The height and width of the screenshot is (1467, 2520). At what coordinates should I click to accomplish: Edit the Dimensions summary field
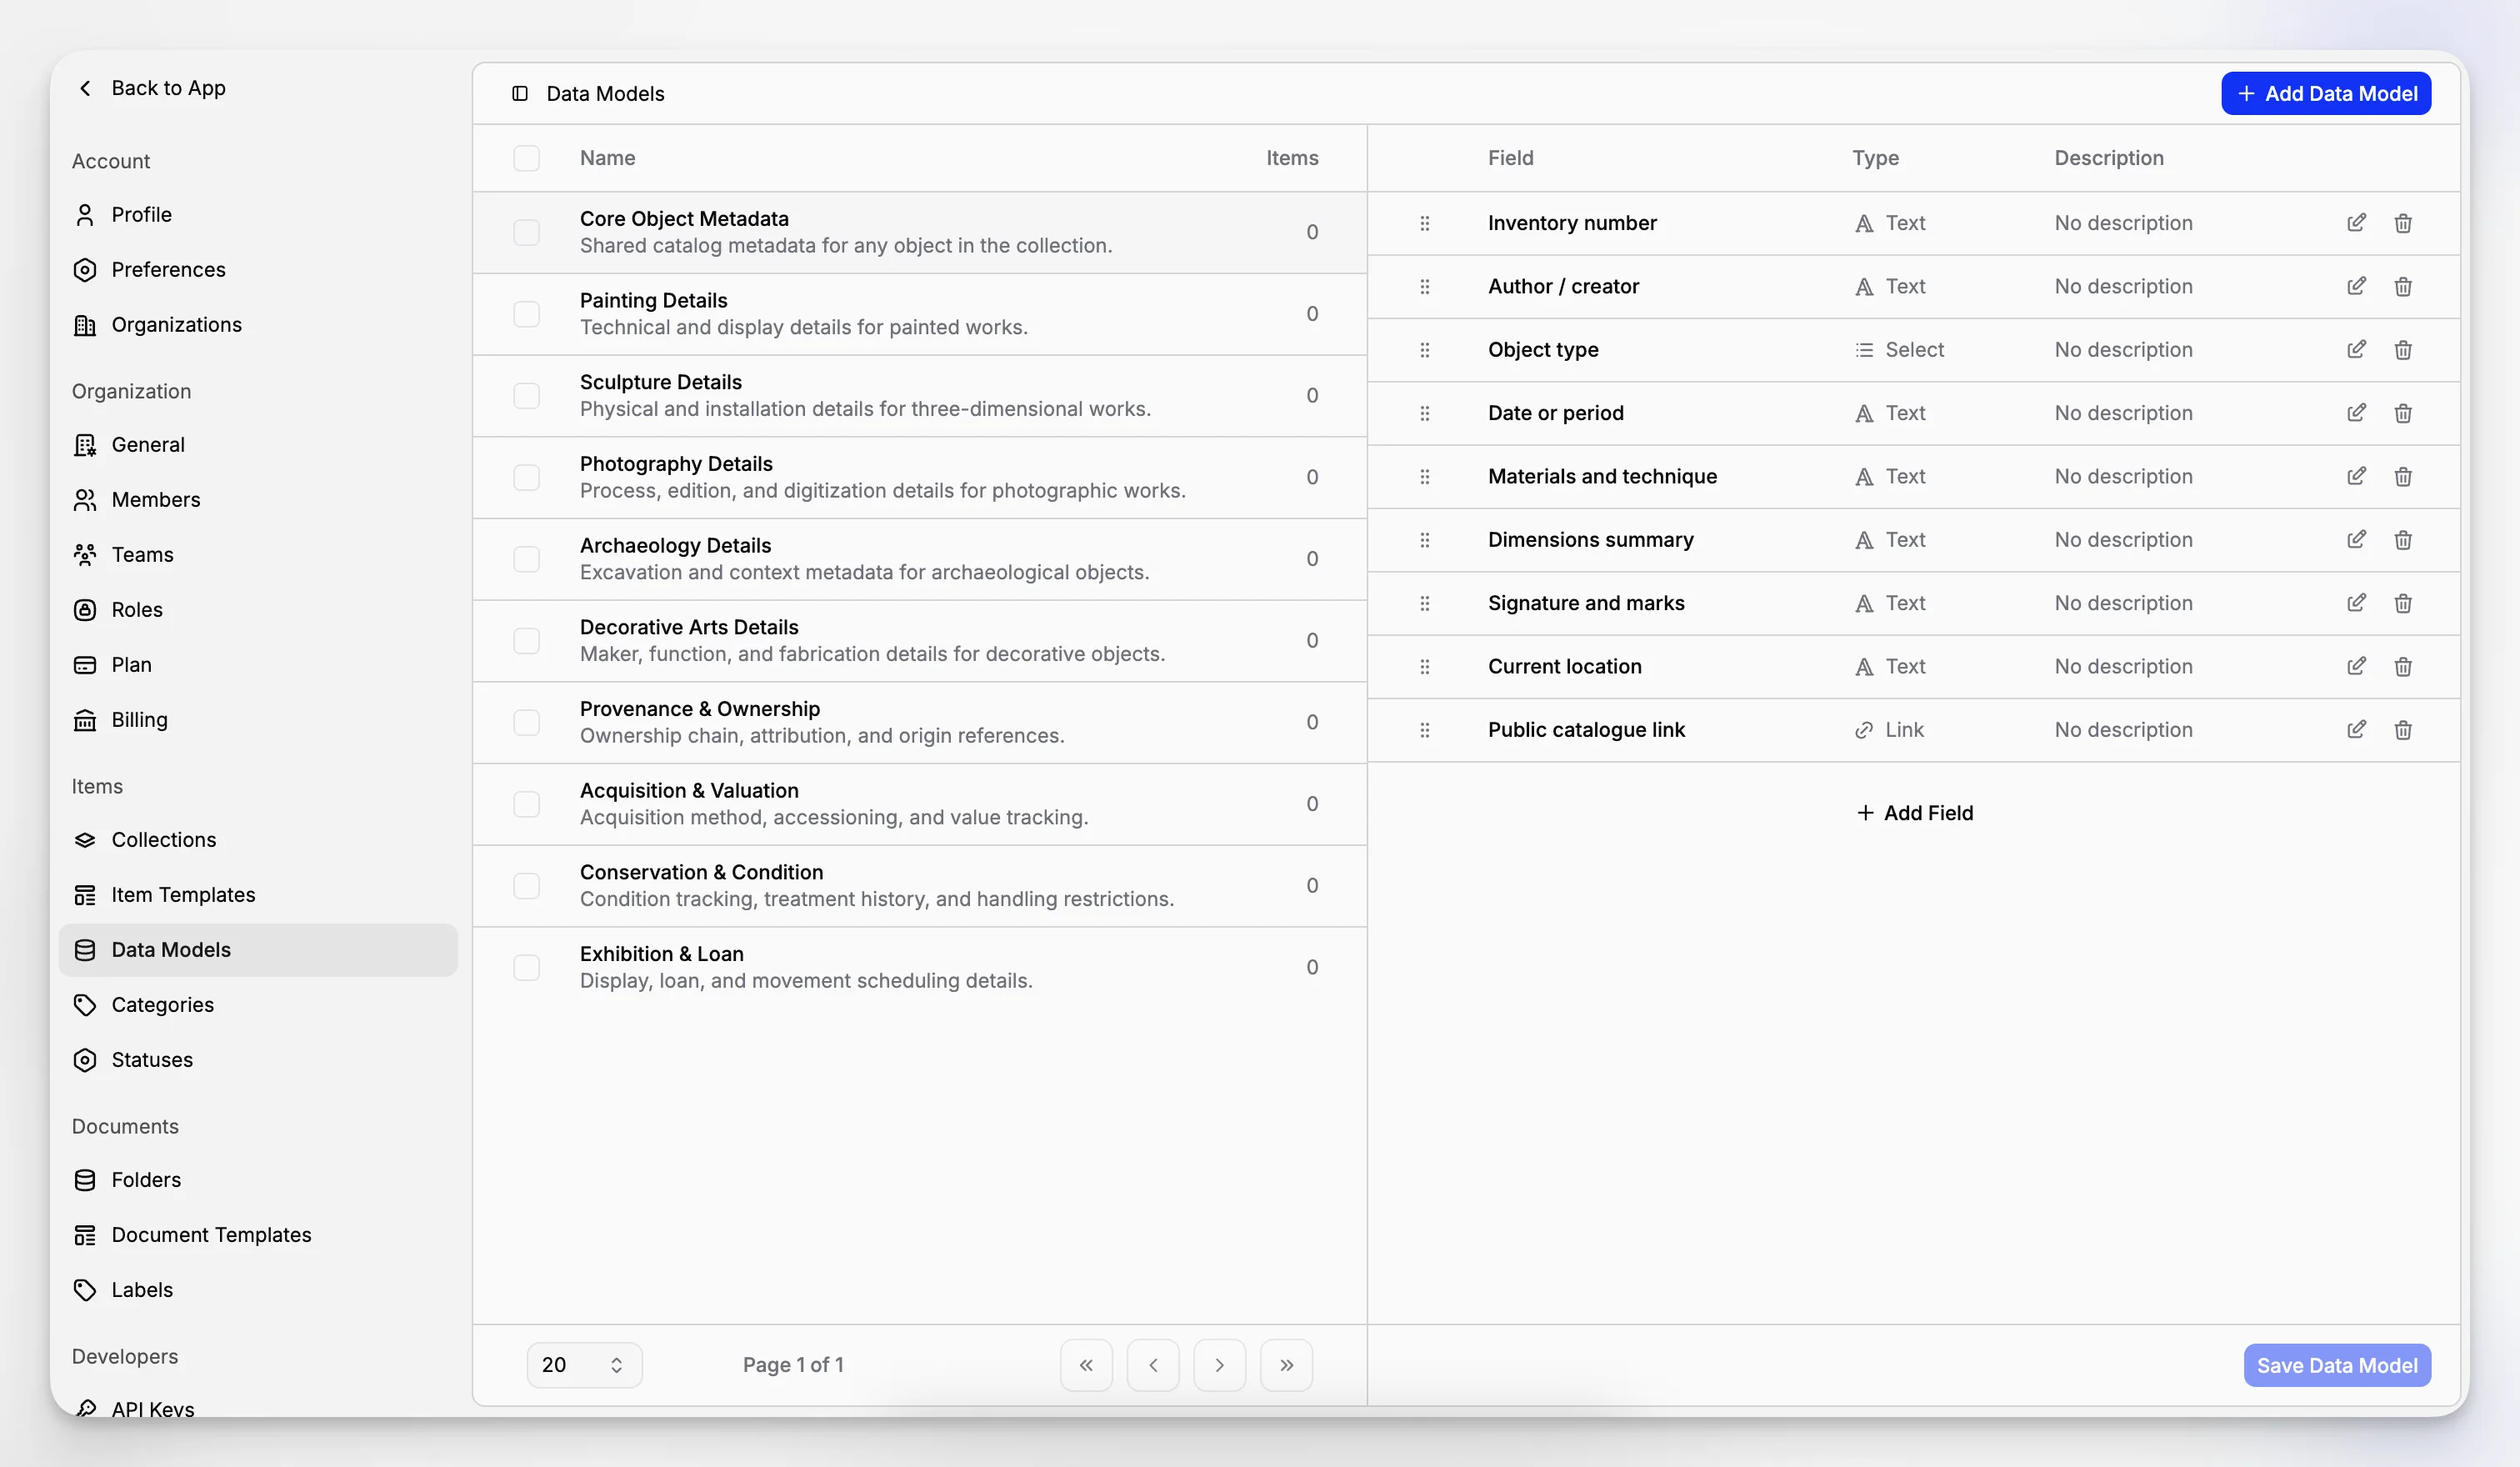2356,540
